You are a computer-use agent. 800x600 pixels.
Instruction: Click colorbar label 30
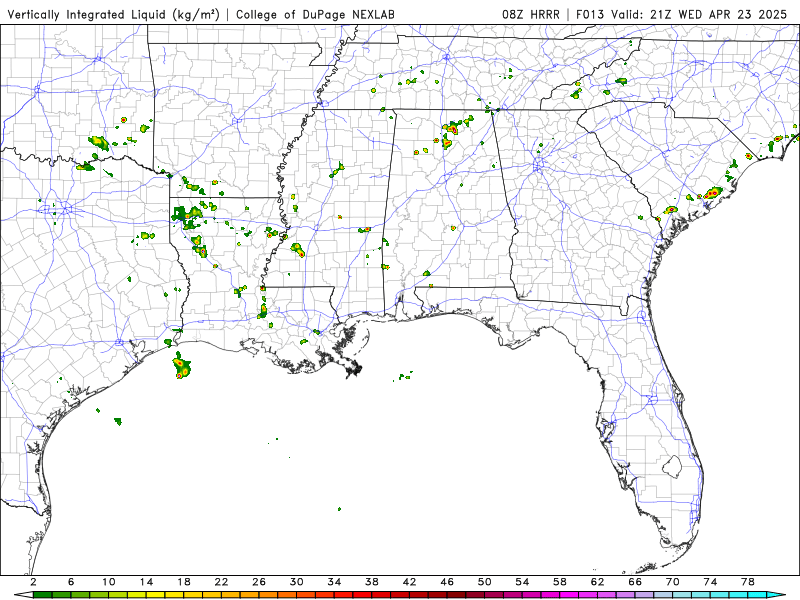(297, 582)
